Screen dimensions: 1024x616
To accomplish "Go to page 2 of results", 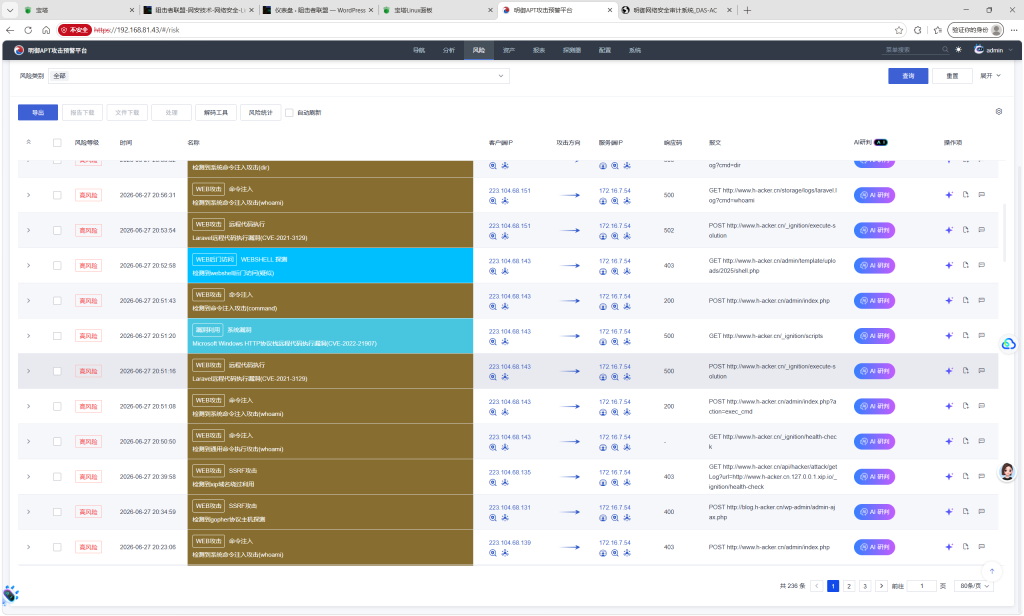I will click(849, 586).
